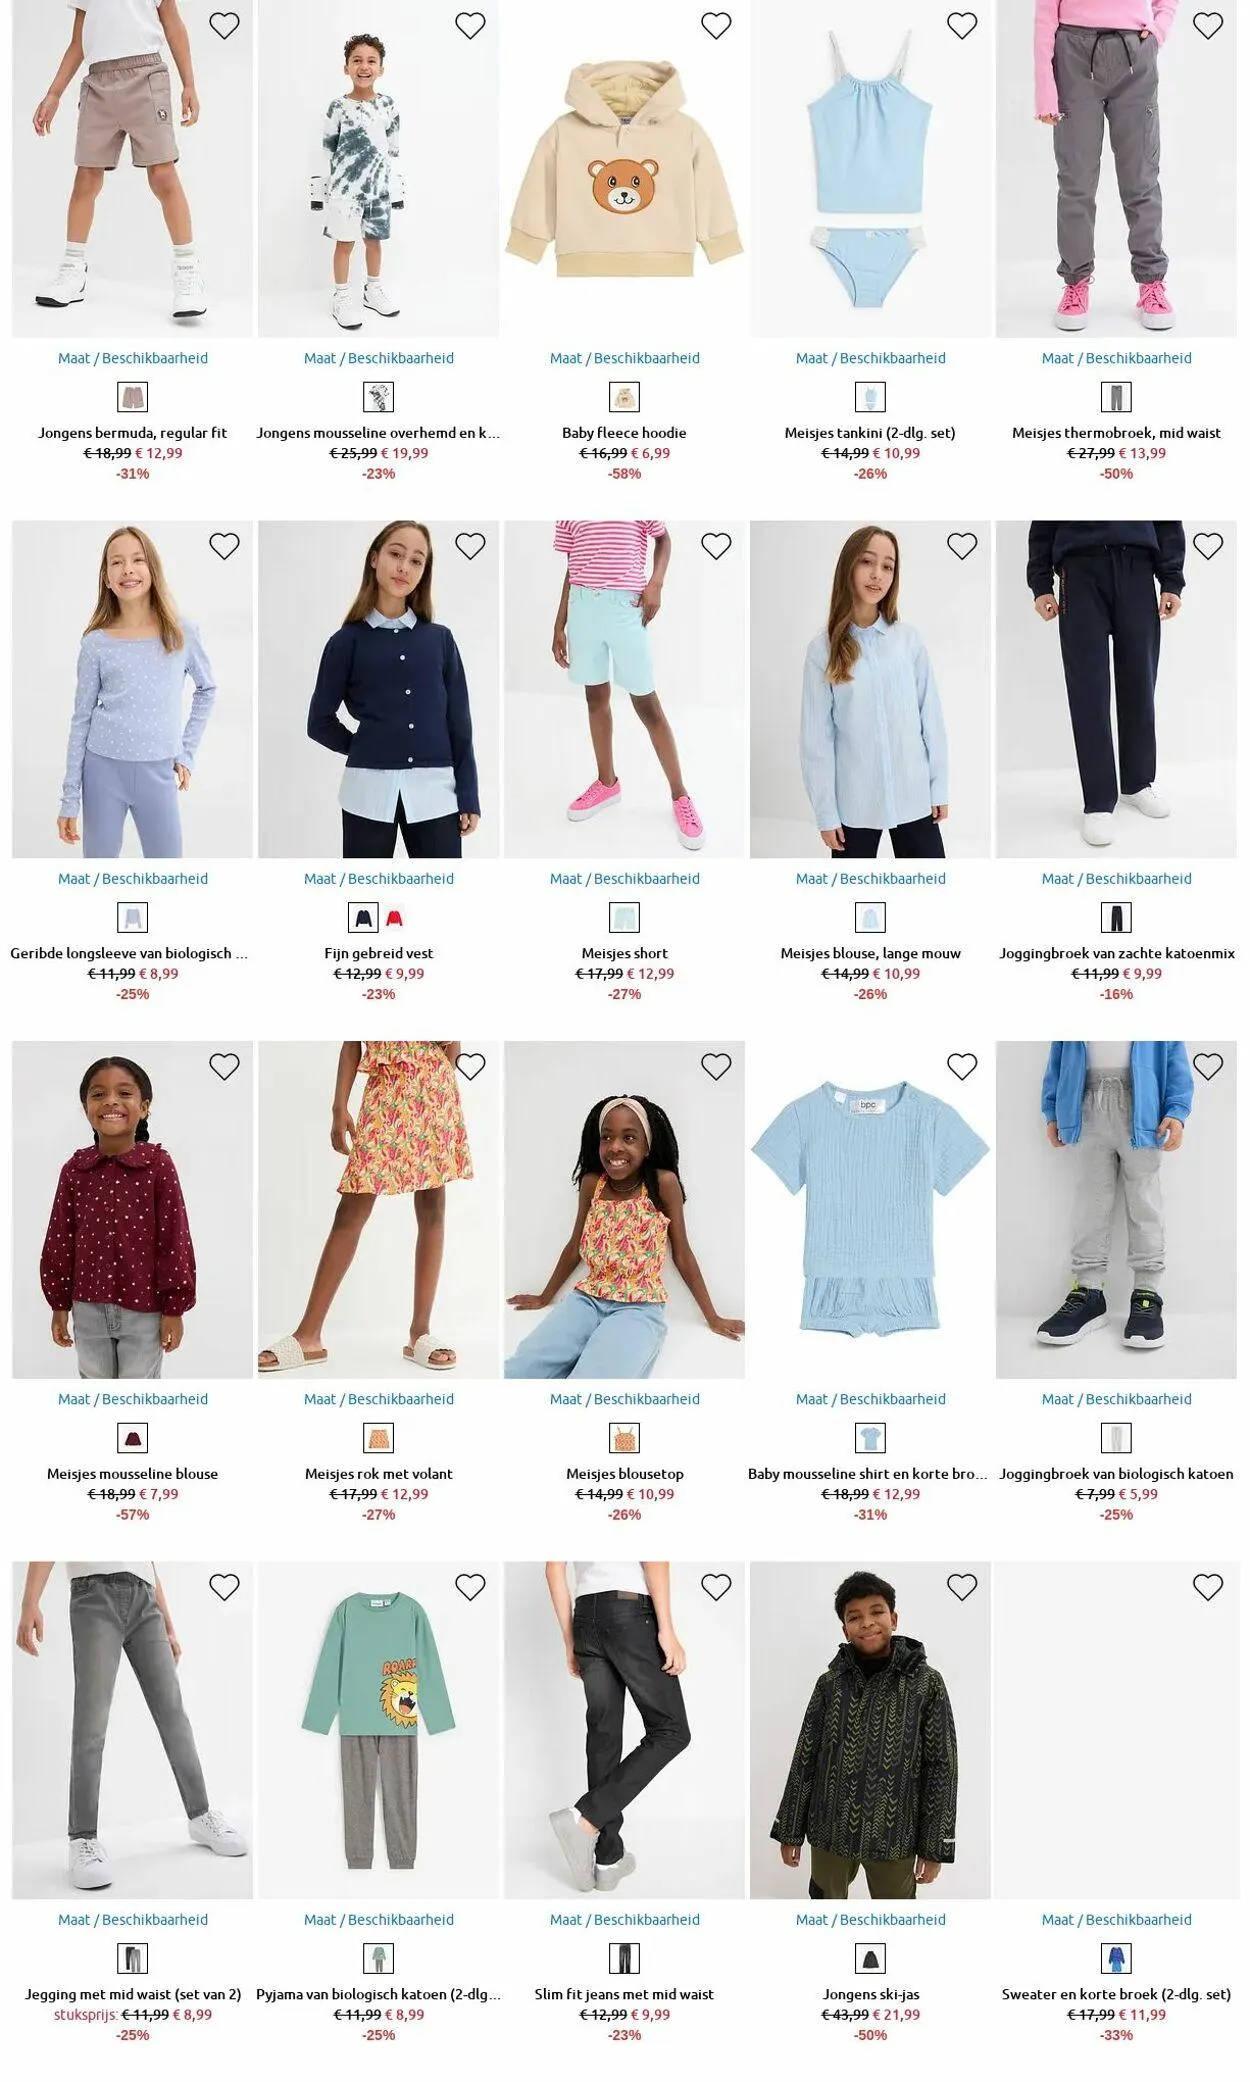The width and height of the screenshot is (1250, 2082).
Task: Toggle wishlist heart on Slim fit jeans
Action: [716, 1587]
